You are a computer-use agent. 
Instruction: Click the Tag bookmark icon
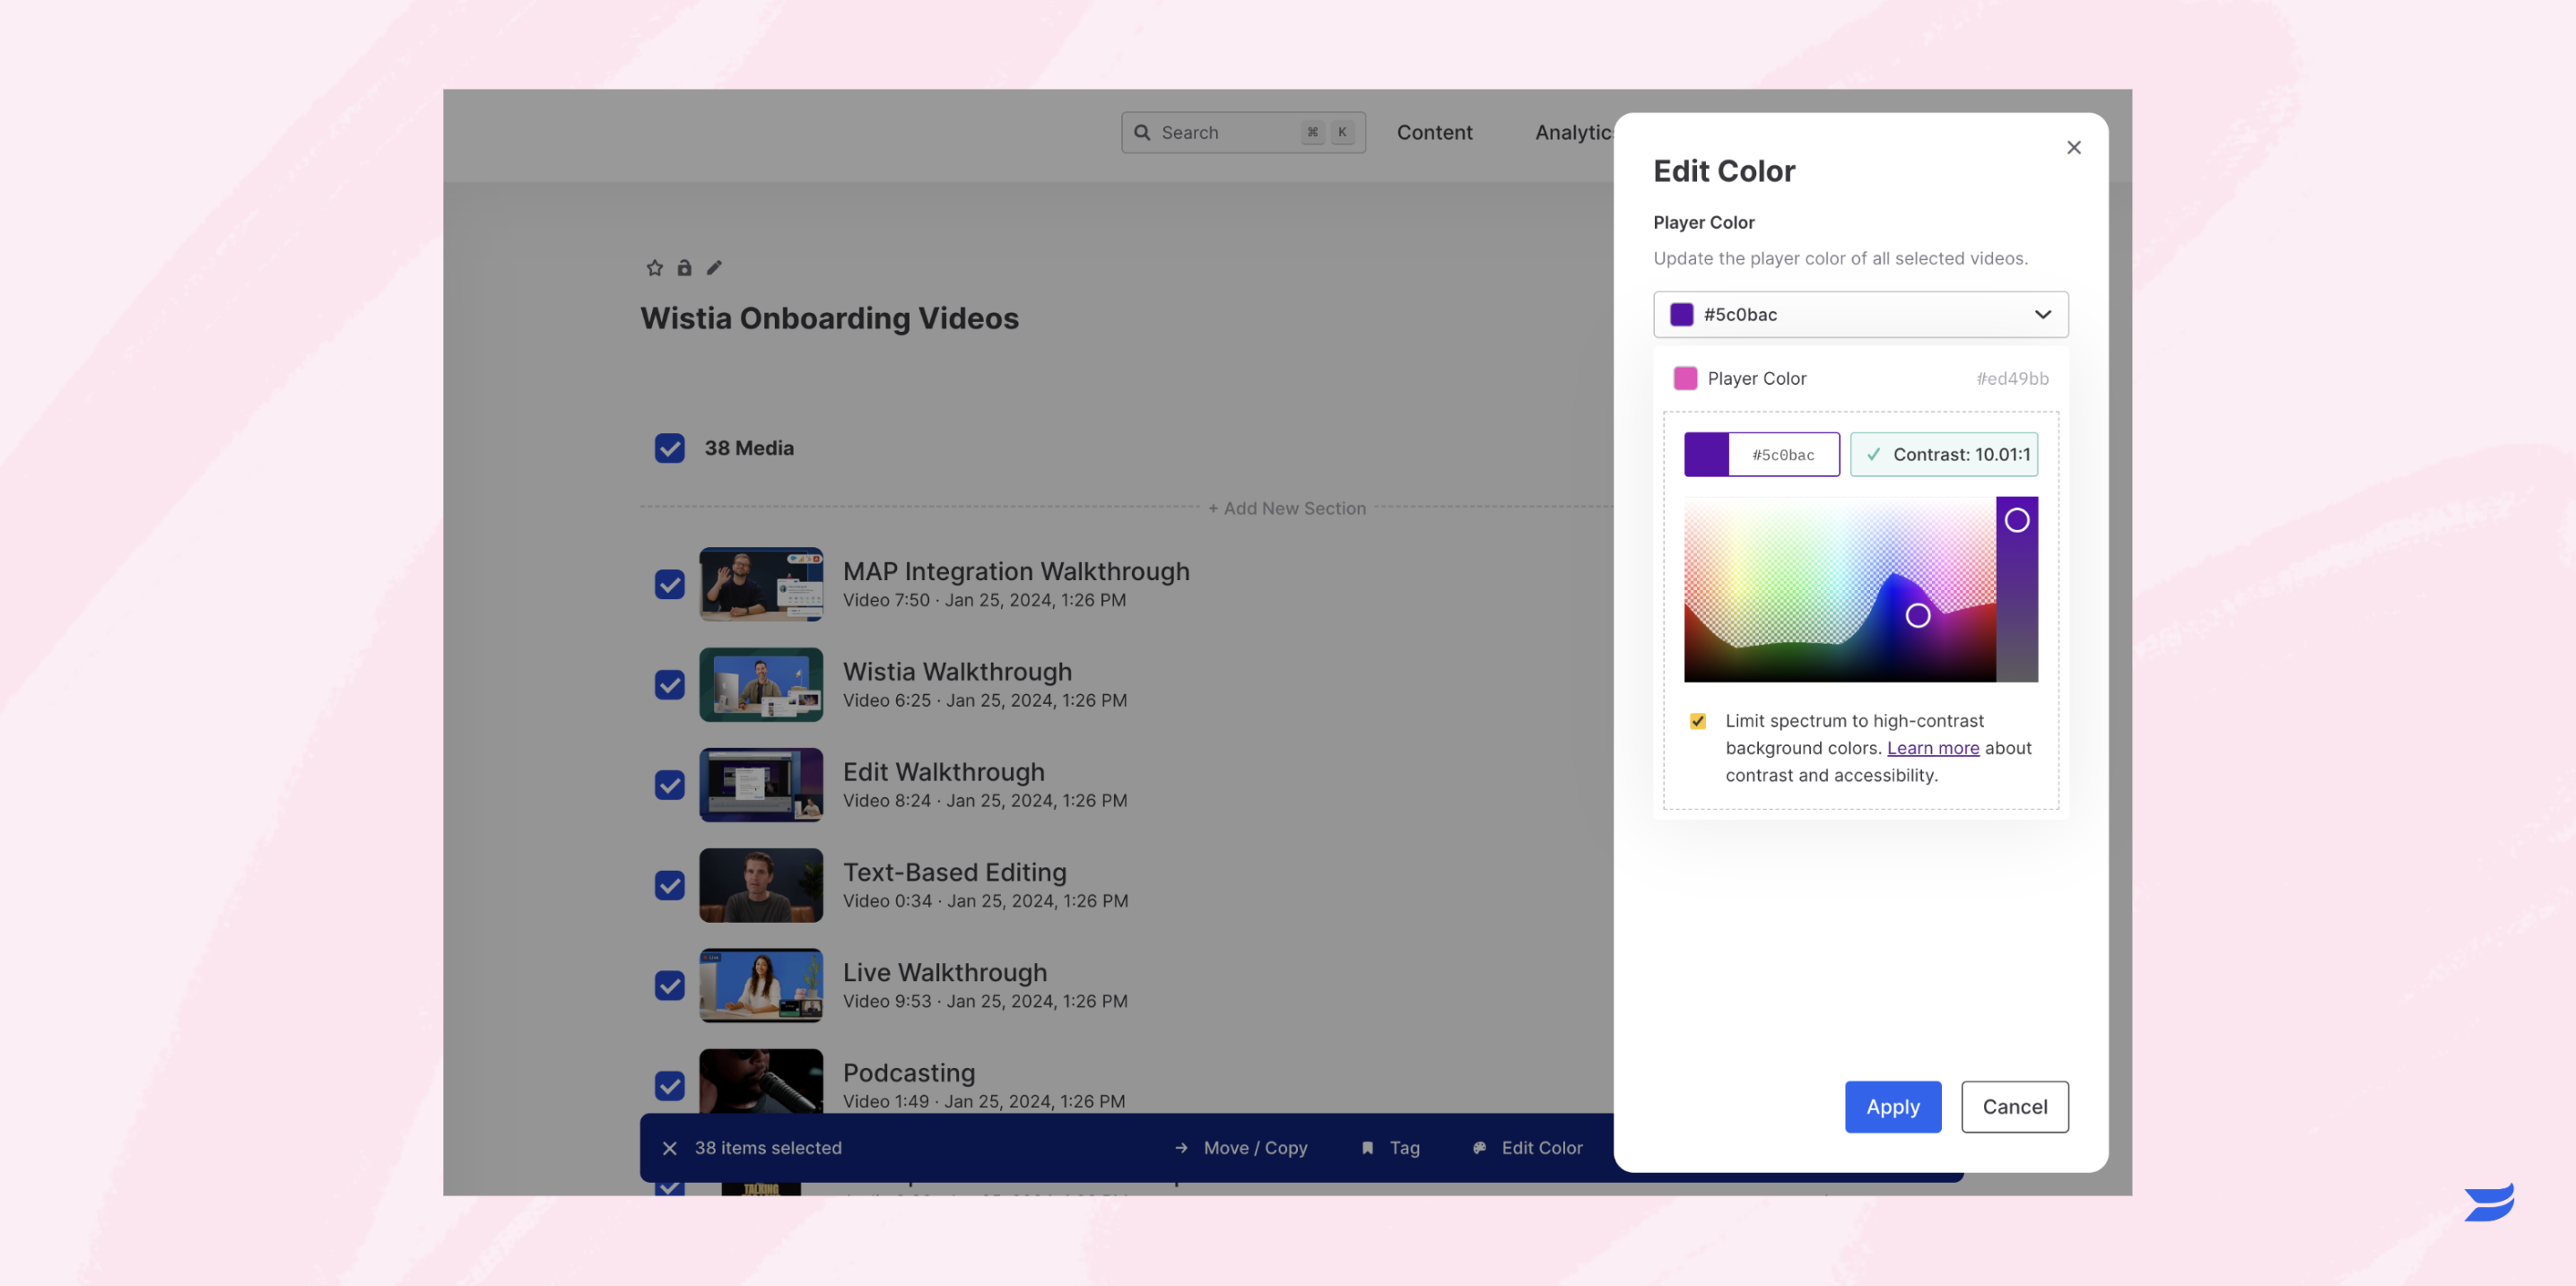(1367, 1148)
